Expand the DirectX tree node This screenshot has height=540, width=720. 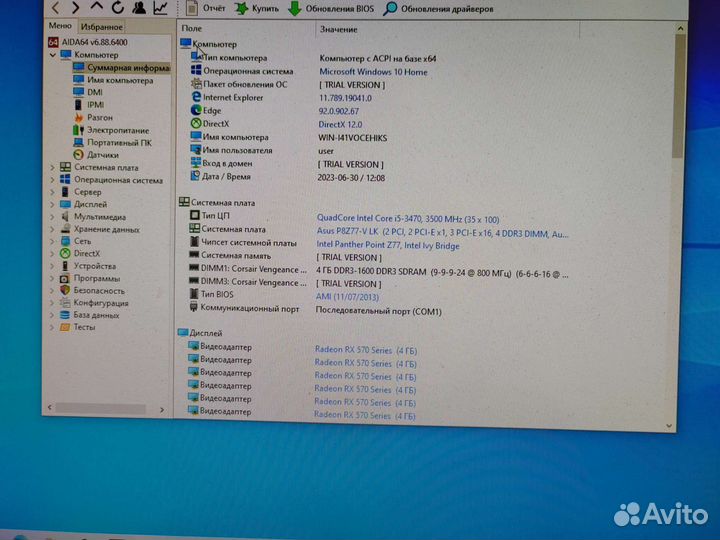point(52,253)
